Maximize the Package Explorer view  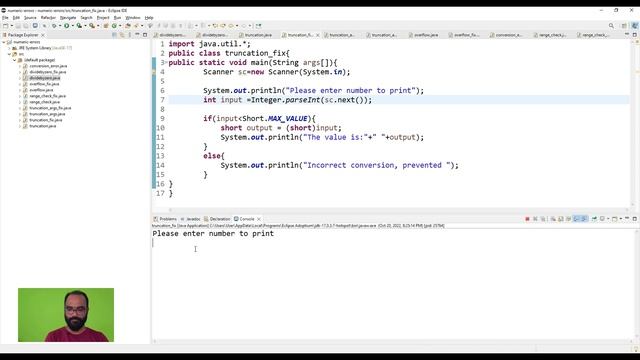click(145, 35)
